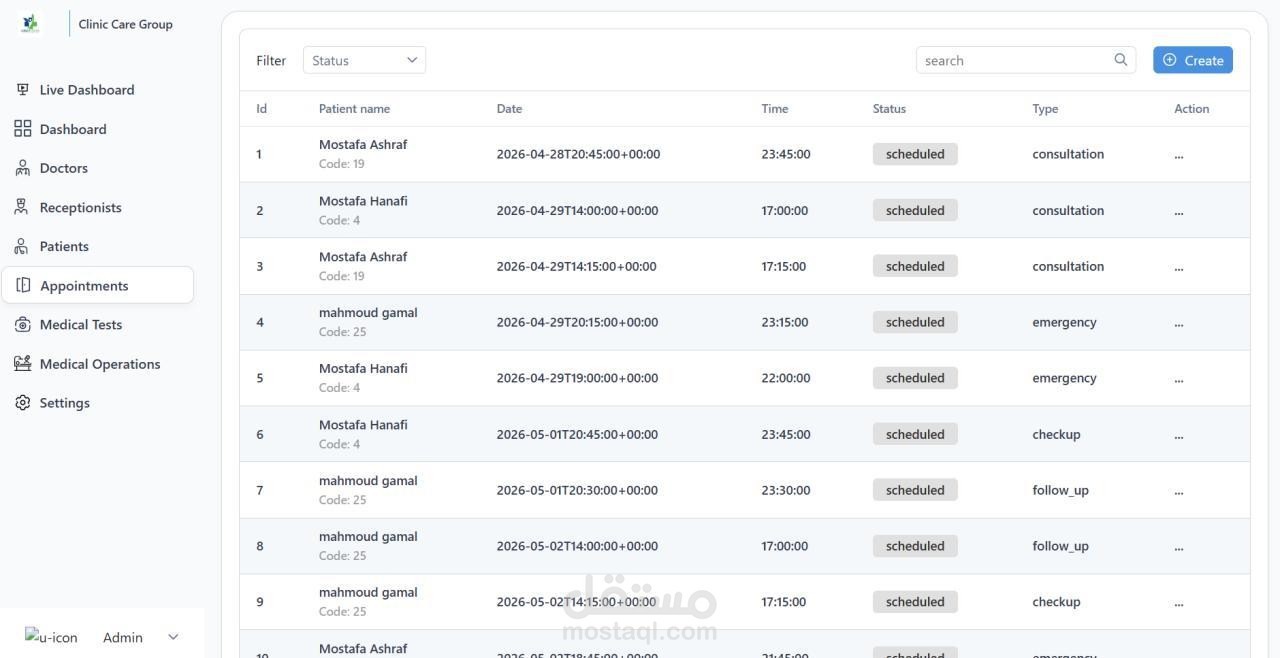Click the Patients sidebar icon

pos(22,246)
